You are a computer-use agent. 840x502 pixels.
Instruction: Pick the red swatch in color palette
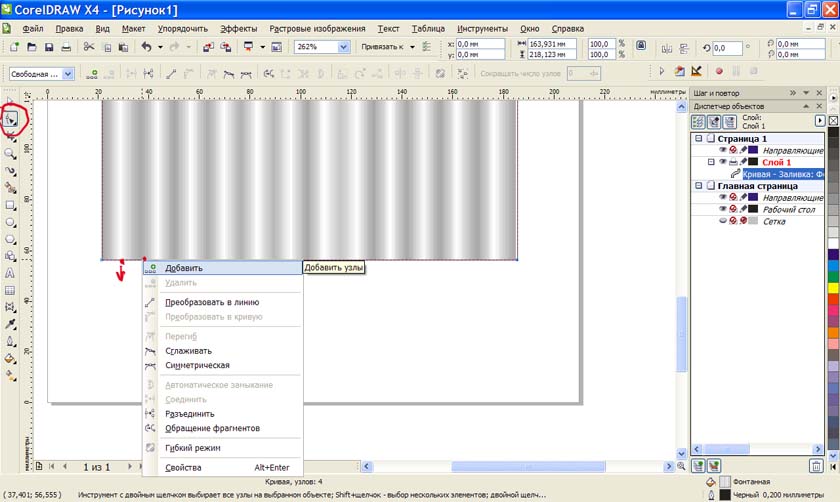(x=833, y=300)
